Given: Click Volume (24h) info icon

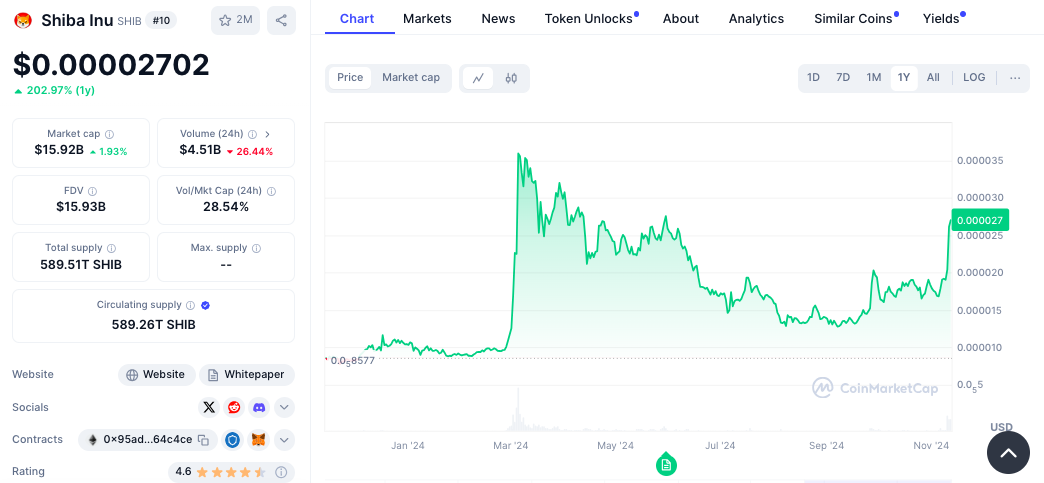Looking at the screenshot, I should tap(253, 134).
